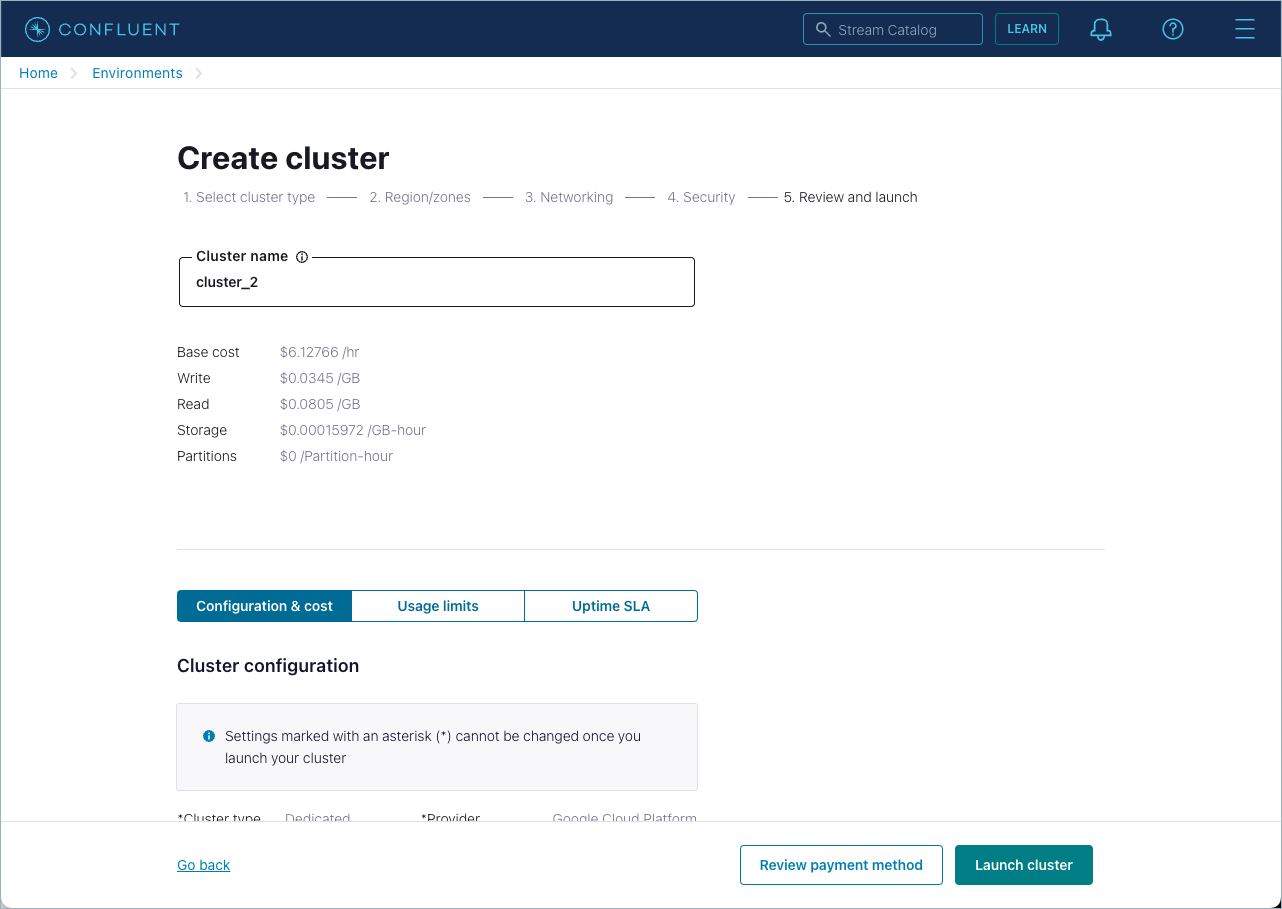The image size is (1282, 909).
Task: Switch to the Uptime SLA tab
Action: click(610, 606)
